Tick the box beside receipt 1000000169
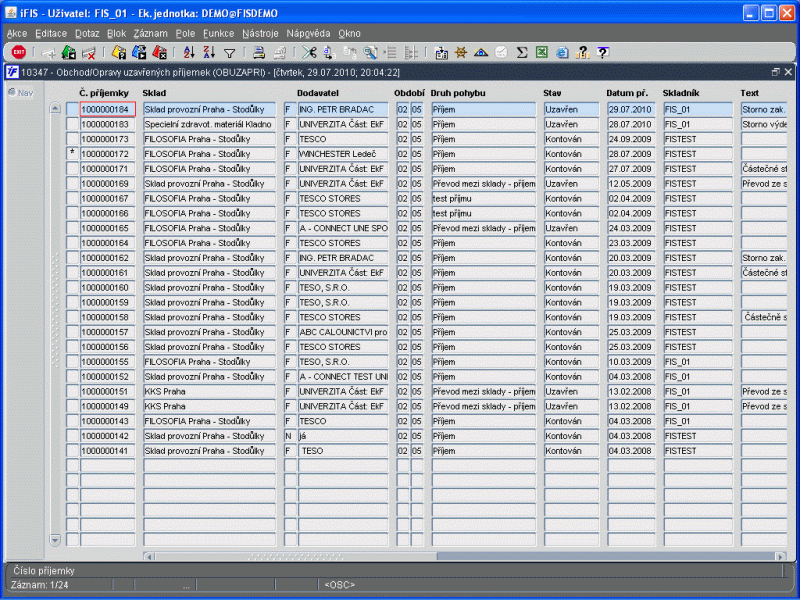The image size is (800, 600). pyautogui.click(x=72, y=183)
